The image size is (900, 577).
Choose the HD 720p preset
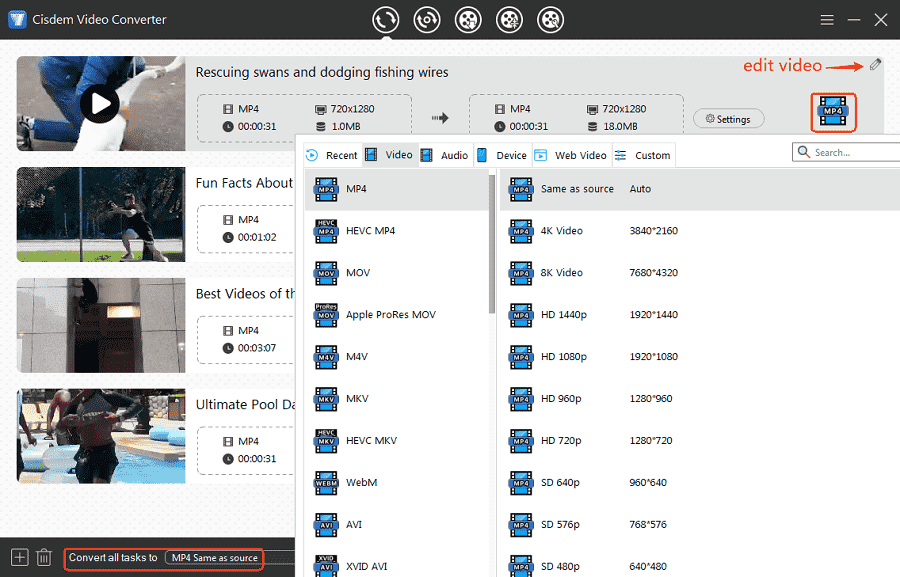point(700,440)
